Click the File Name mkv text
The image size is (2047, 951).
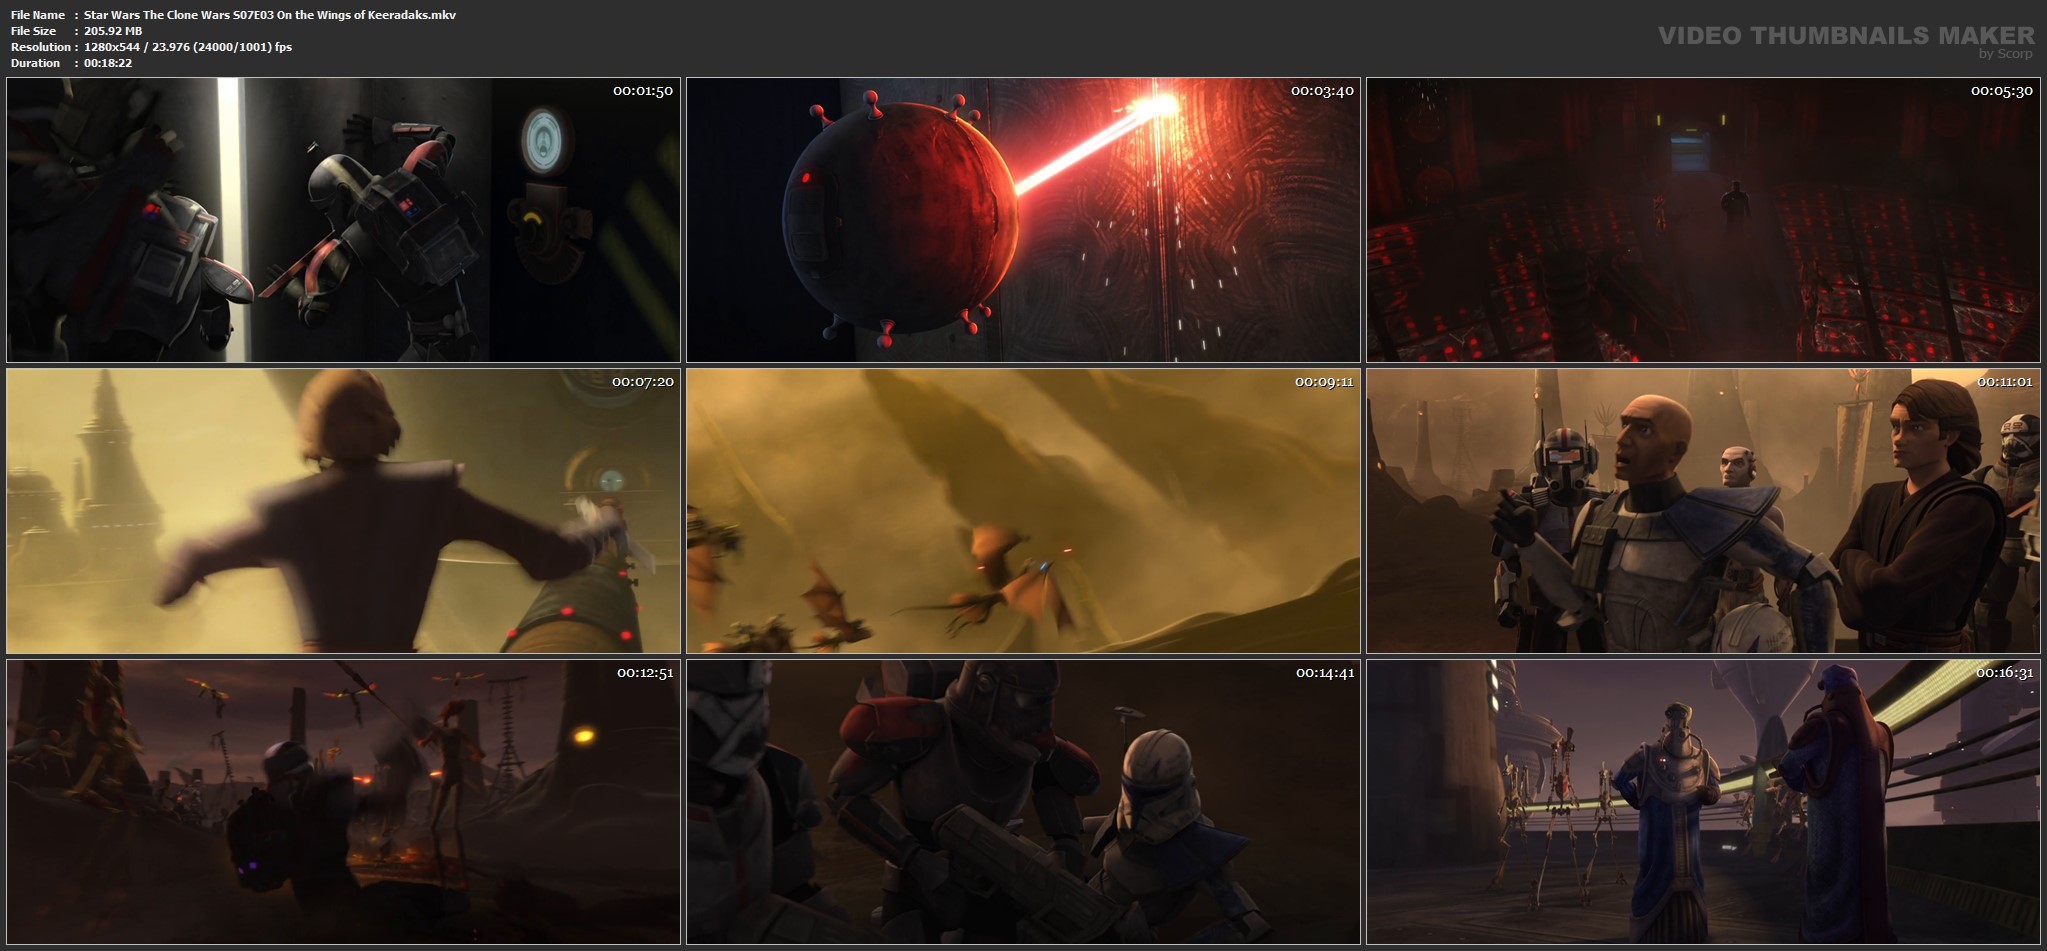tap(270, 15)
